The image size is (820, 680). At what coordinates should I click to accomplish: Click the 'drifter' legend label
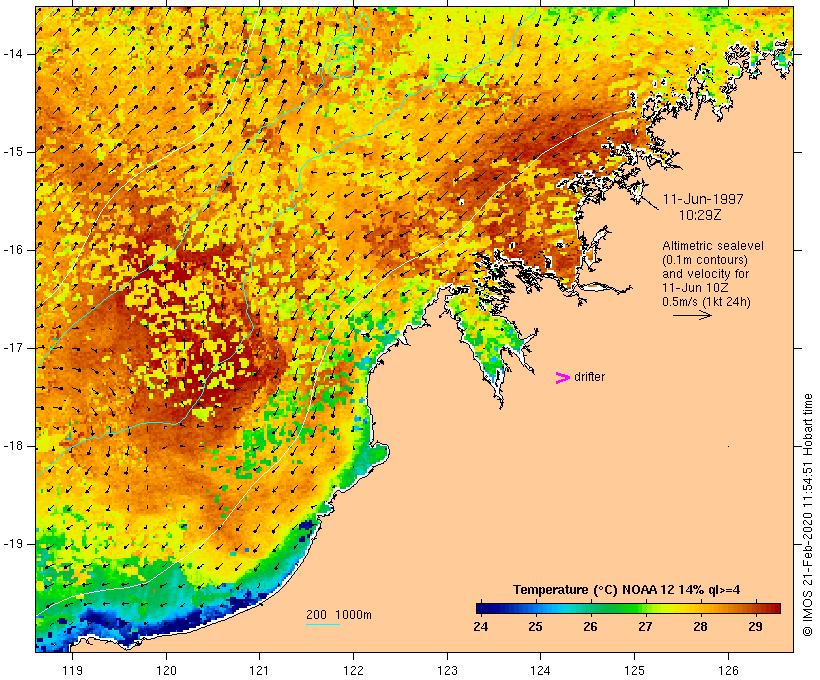pyautogui.click(x=589, y=377)
